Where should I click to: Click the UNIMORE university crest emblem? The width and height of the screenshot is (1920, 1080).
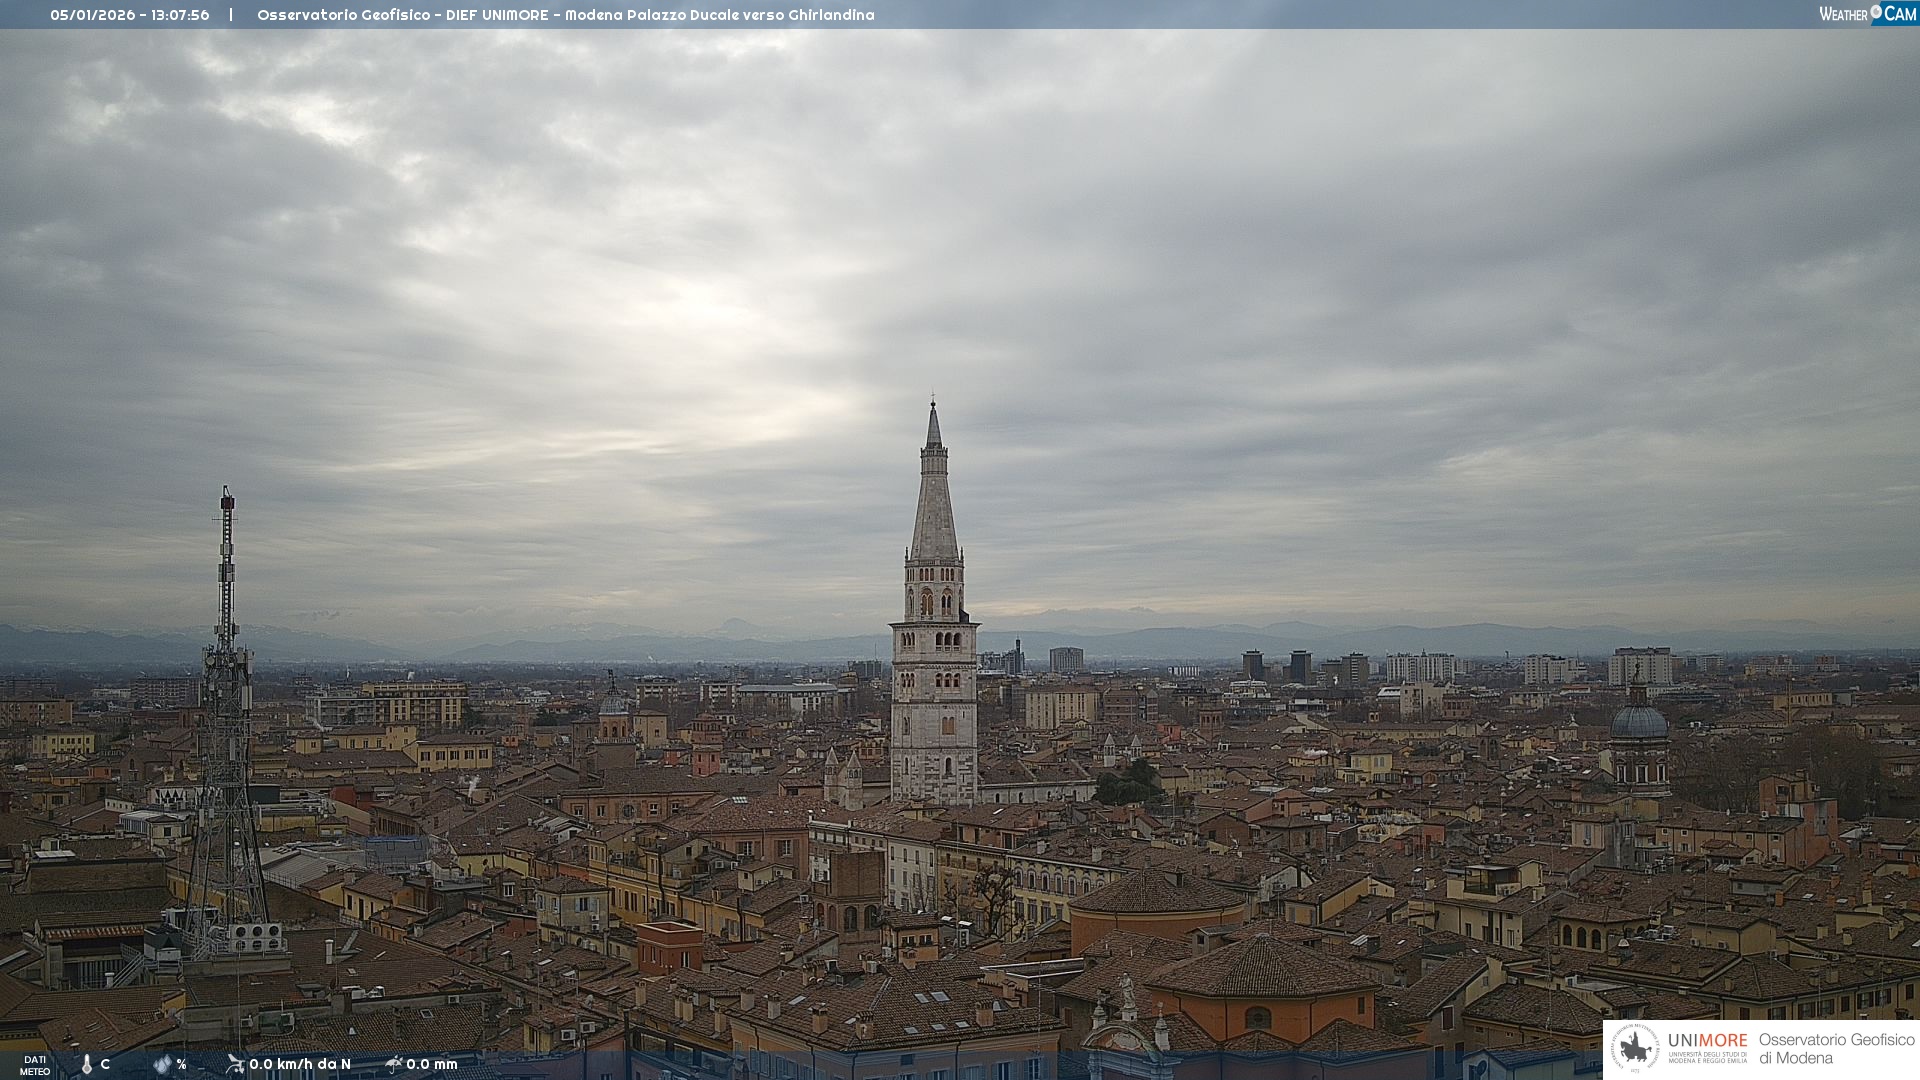[x=1636, y=1048]
